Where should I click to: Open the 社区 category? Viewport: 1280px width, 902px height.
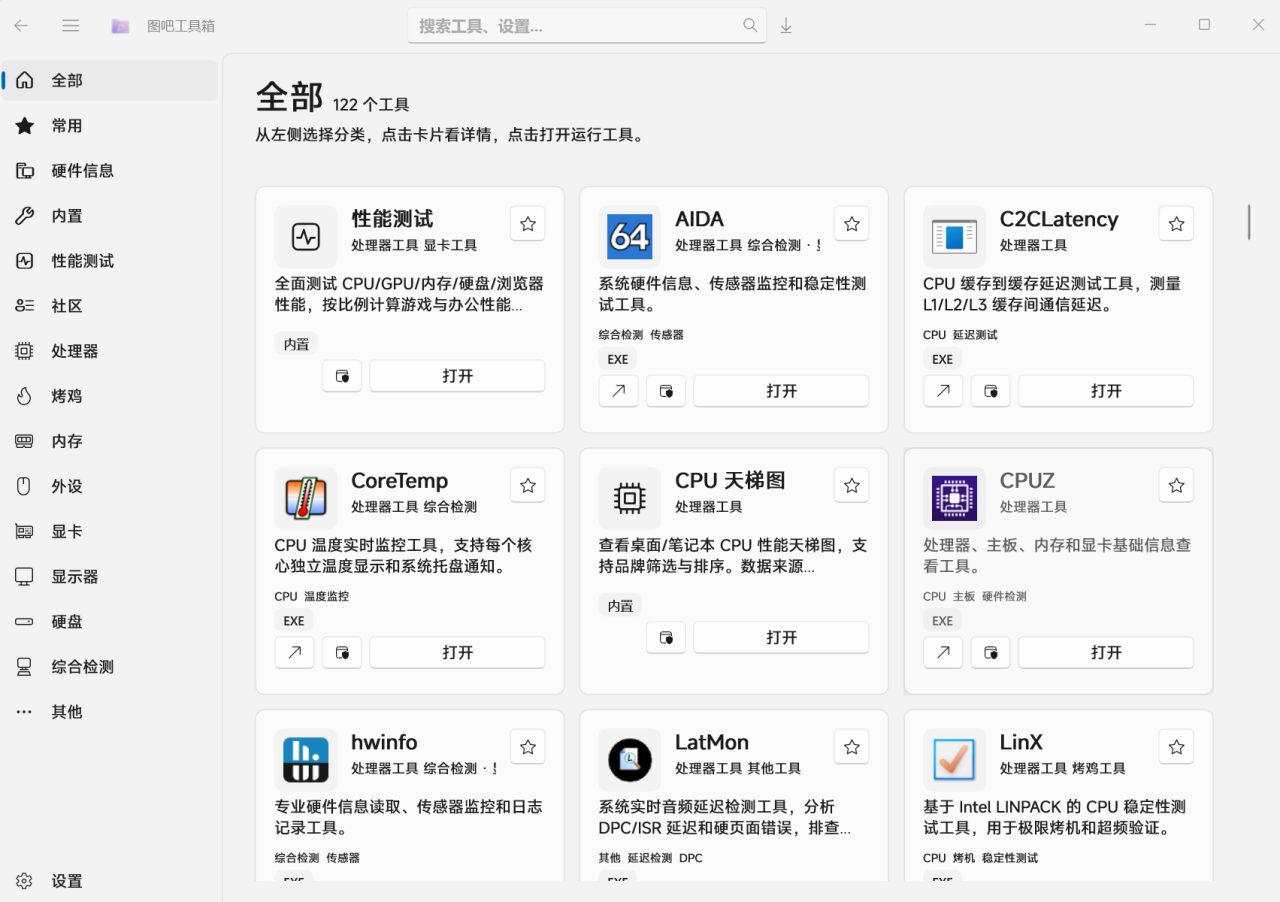point(110,305)
